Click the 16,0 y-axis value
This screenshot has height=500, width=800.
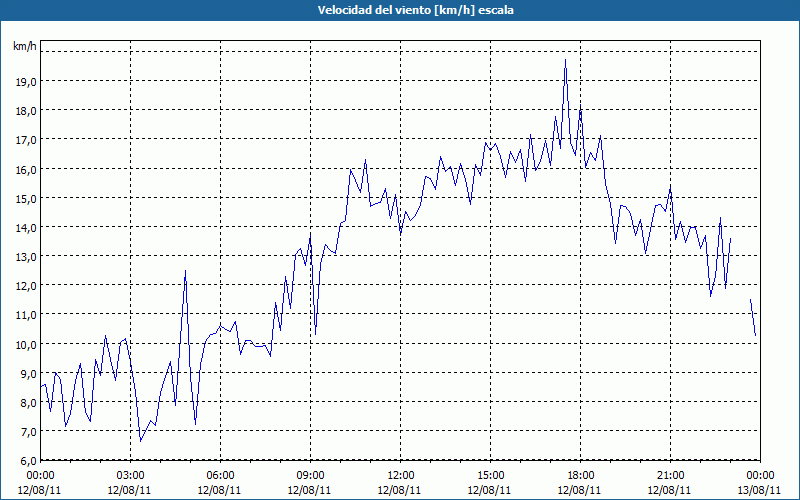(25, 169)
